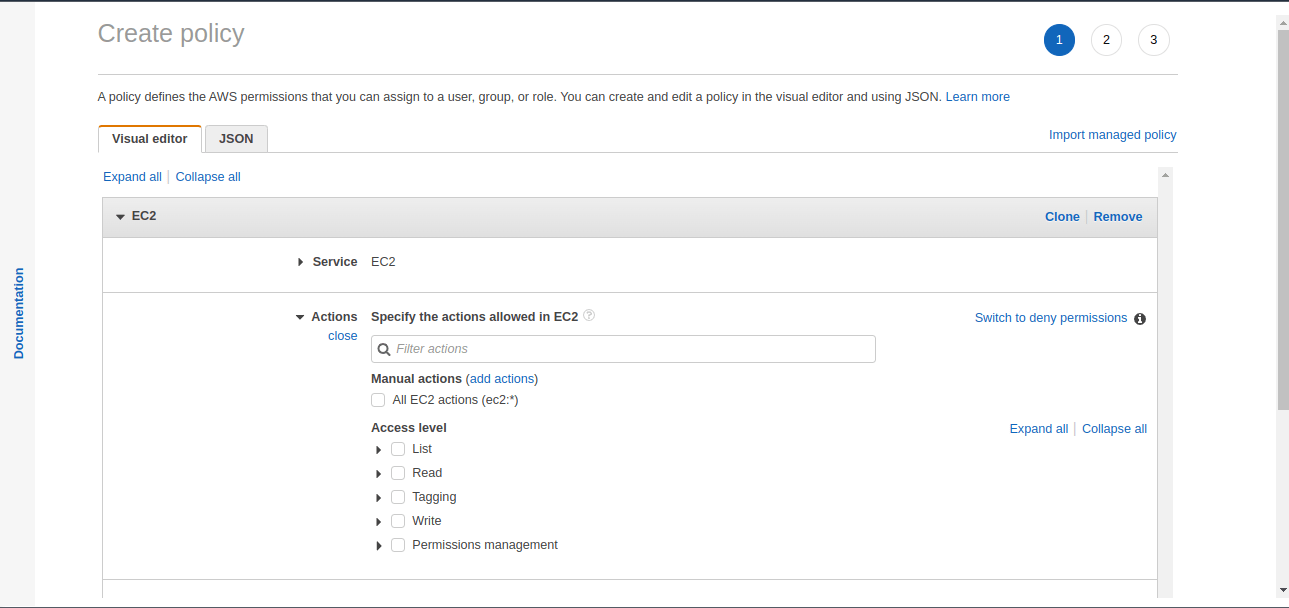
Task: Click Collapse all above the EC2 block
Action: tap(208, 177)
